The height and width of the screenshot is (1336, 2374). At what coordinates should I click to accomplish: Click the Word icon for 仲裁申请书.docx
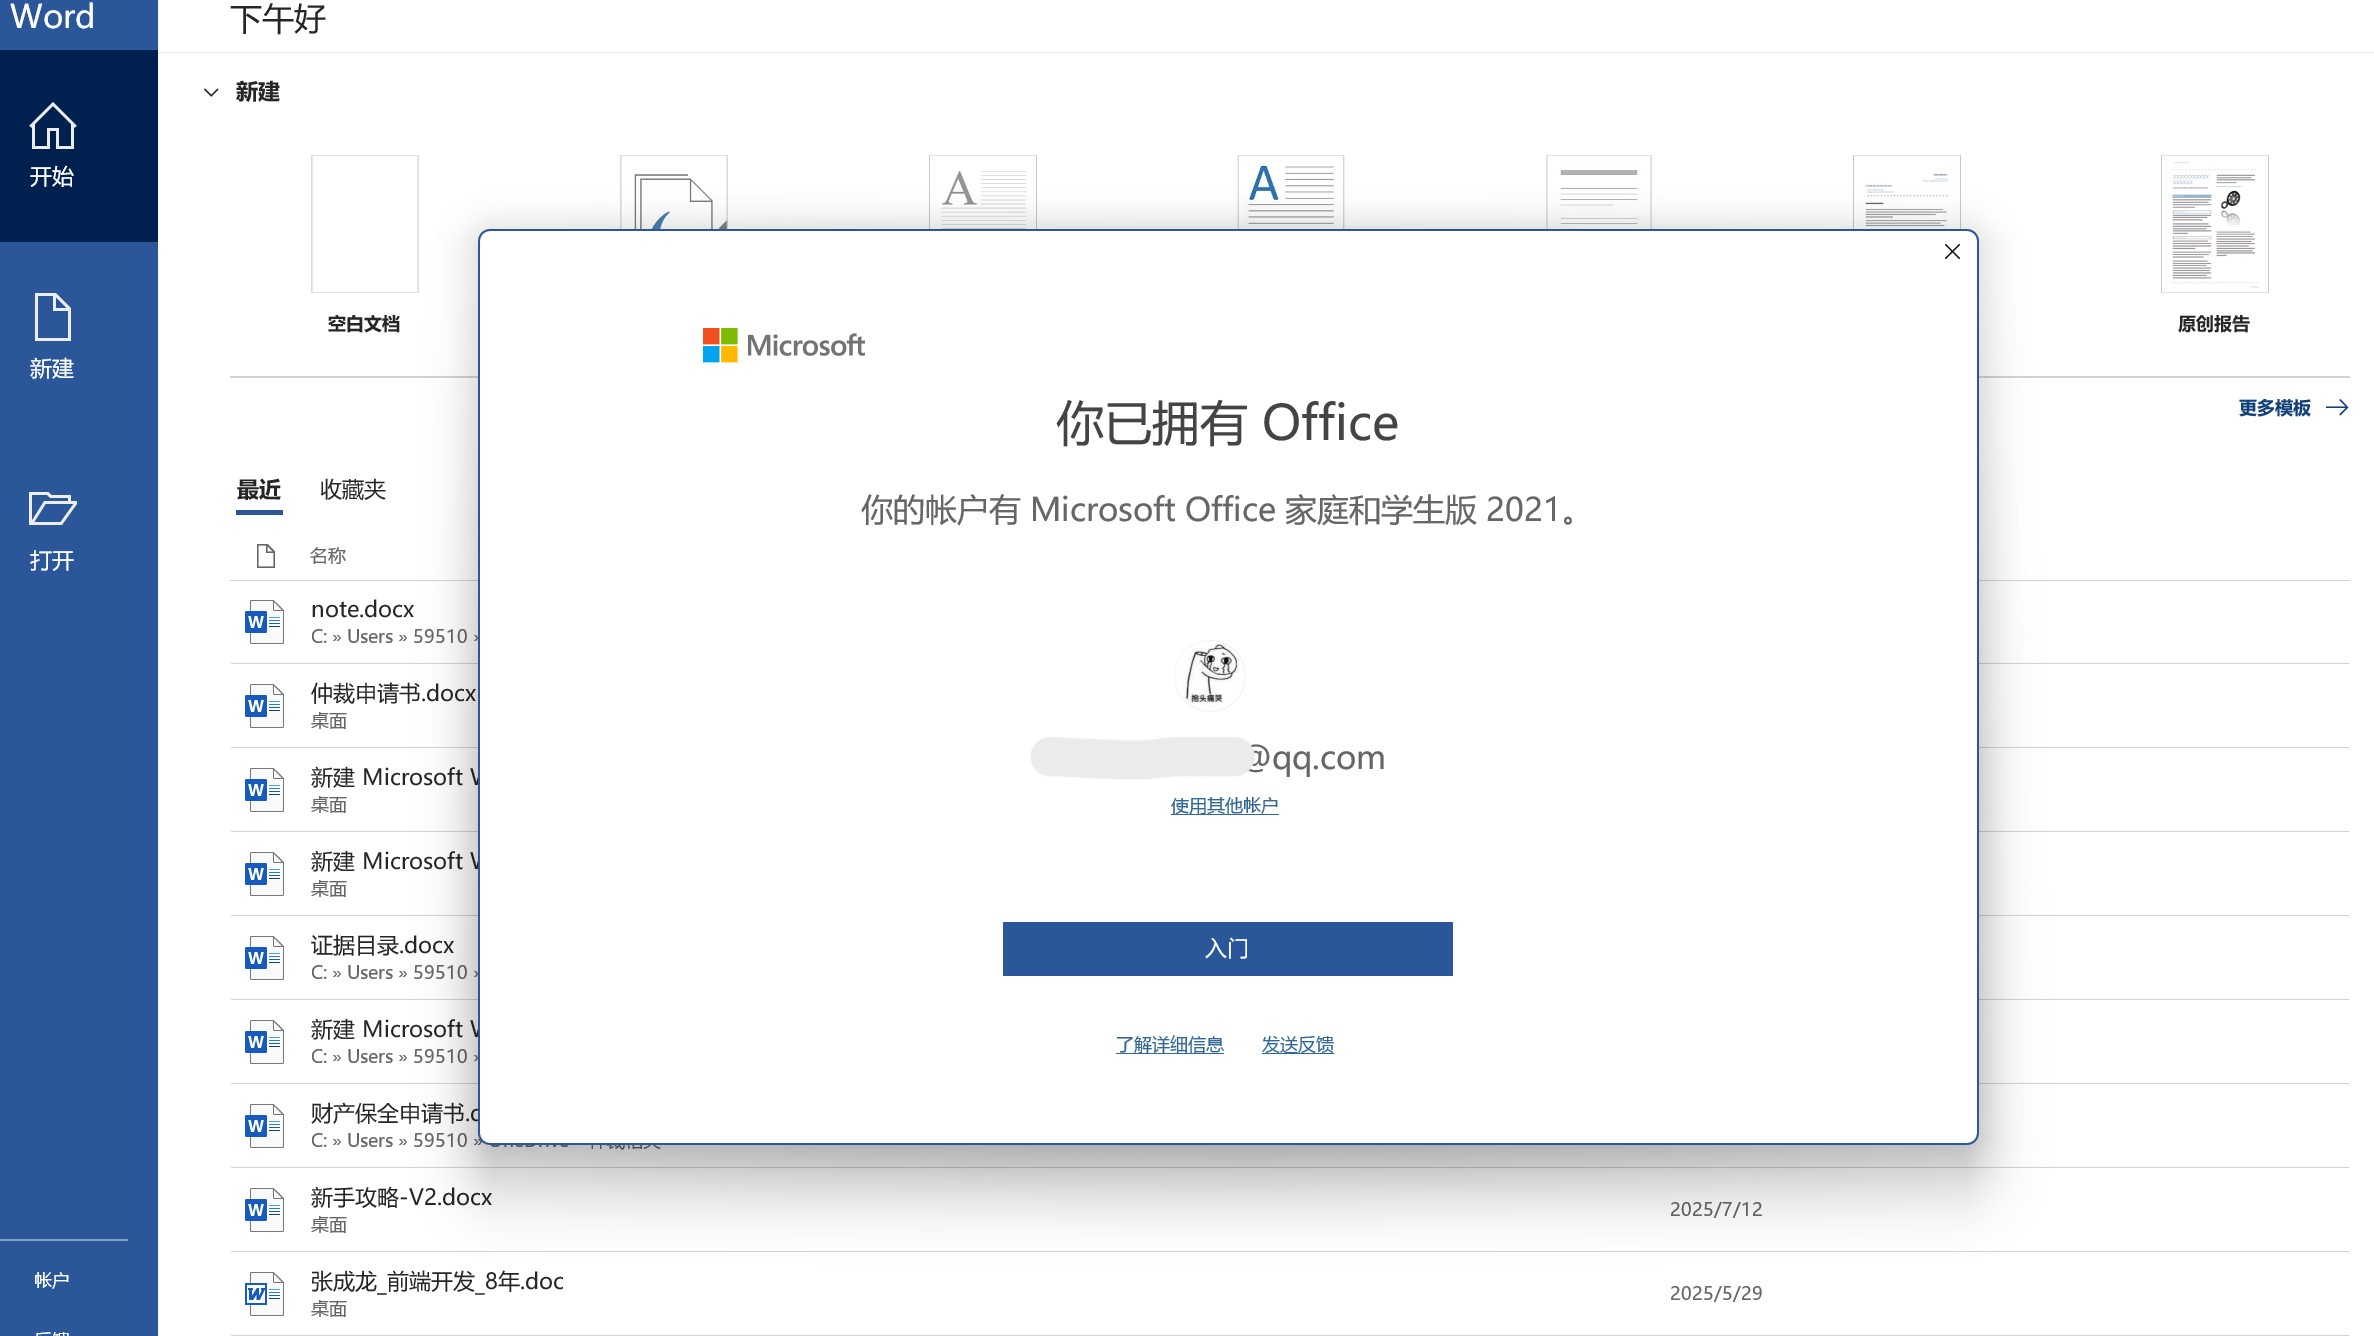click(x=265, y=705)
